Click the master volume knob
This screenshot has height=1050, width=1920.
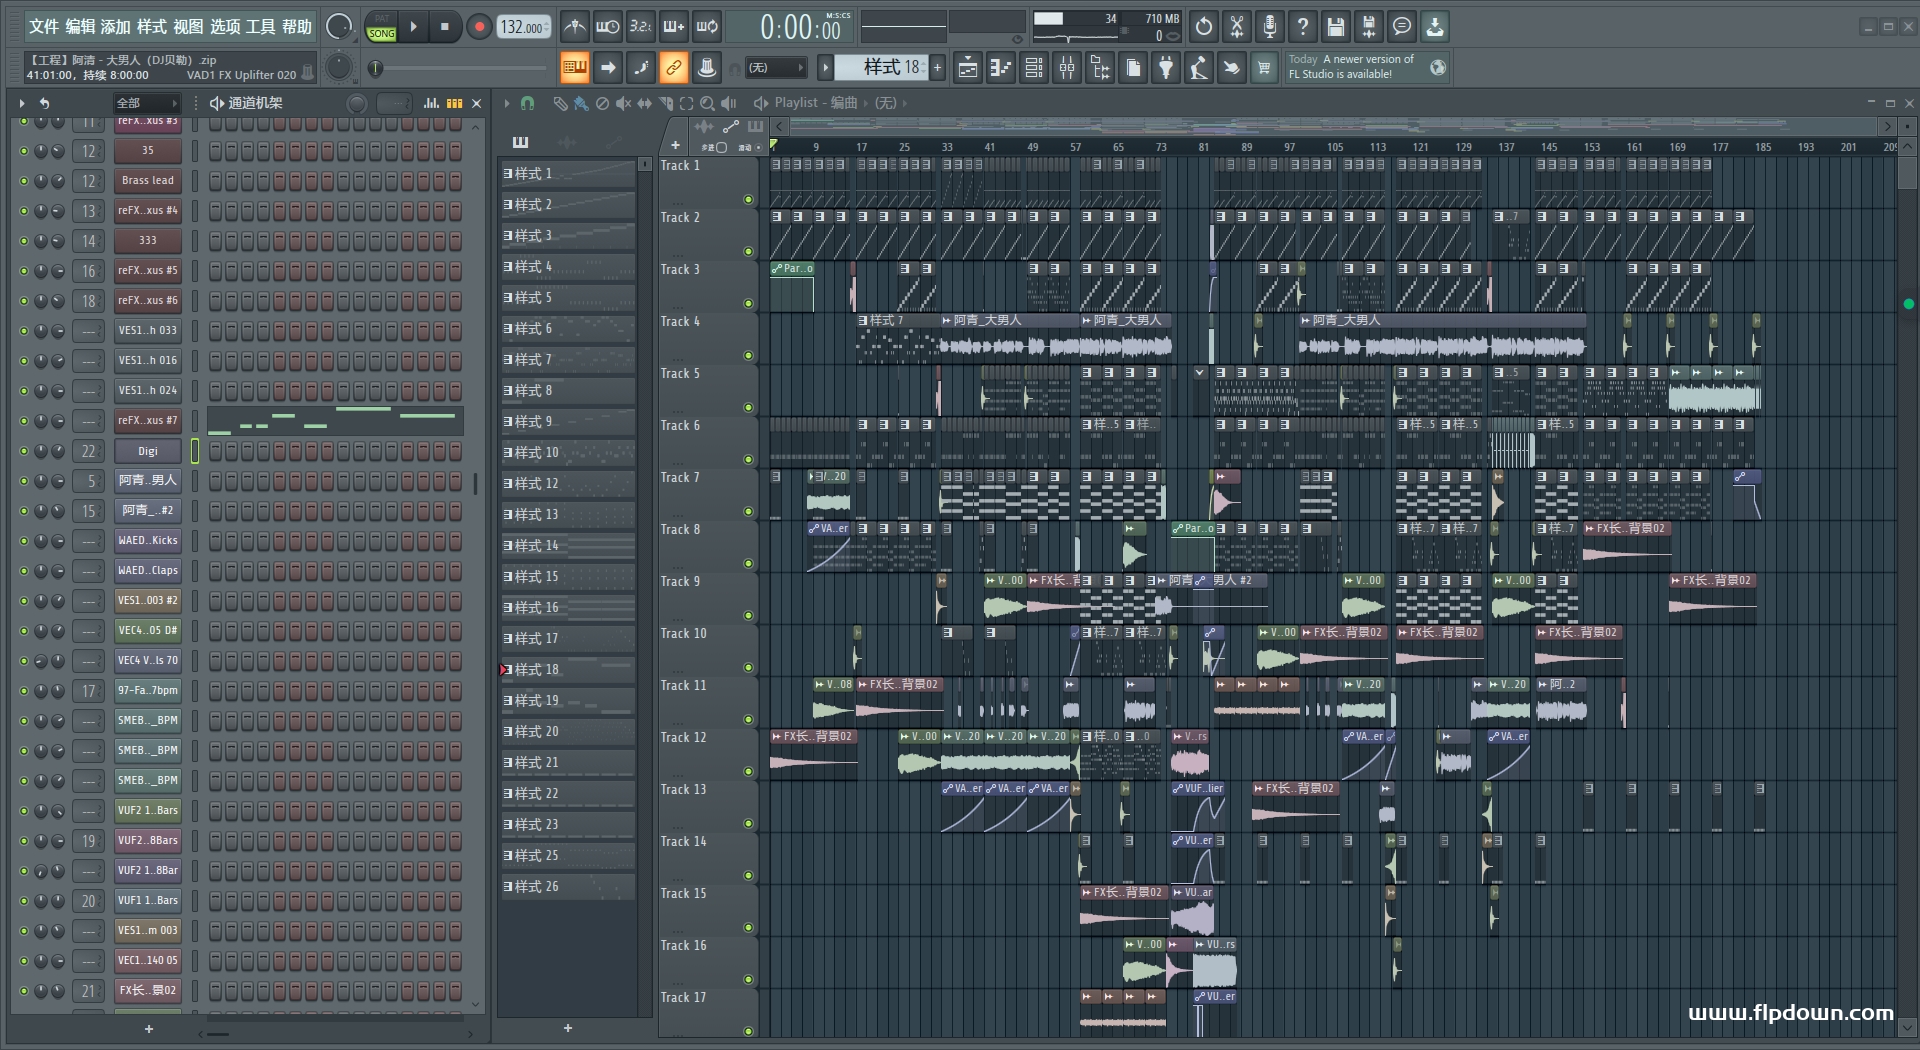click(340, 27)
